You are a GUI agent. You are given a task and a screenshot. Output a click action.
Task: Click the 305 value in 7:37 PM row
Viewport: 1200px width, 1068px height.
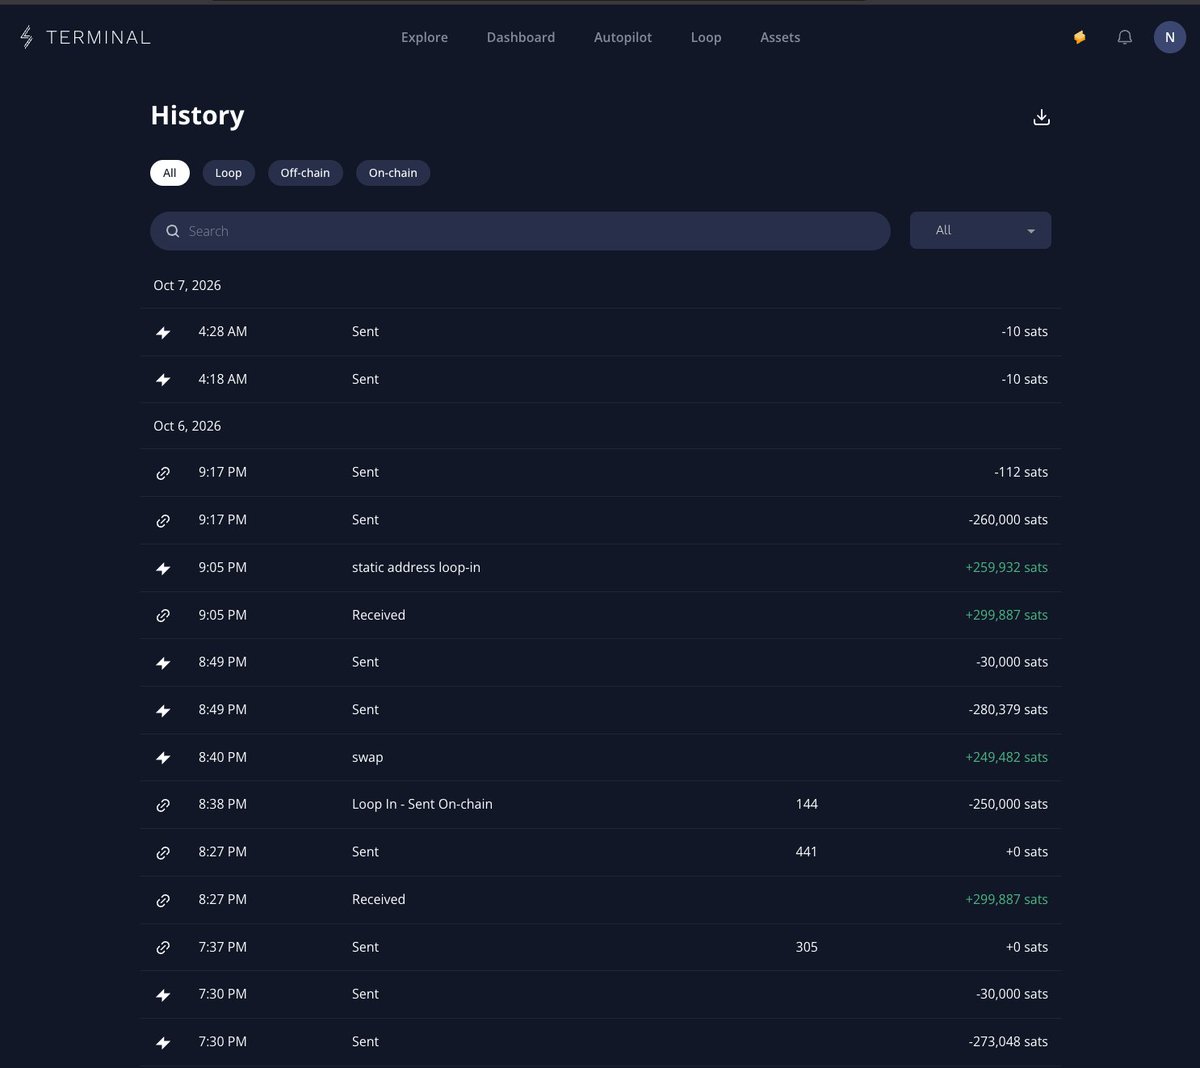807,947
